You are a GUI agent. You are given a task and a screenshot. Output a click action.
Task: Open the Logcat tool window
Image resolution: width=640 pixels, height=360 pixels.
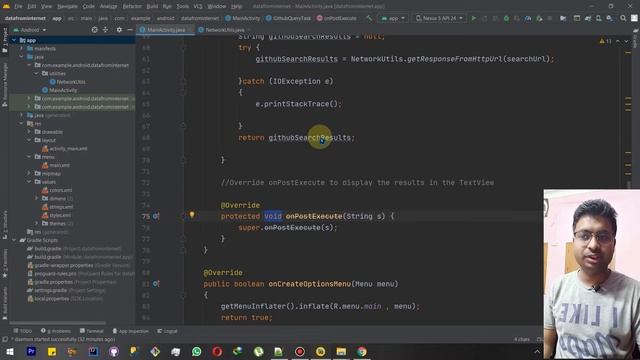[x=167, y=331]
